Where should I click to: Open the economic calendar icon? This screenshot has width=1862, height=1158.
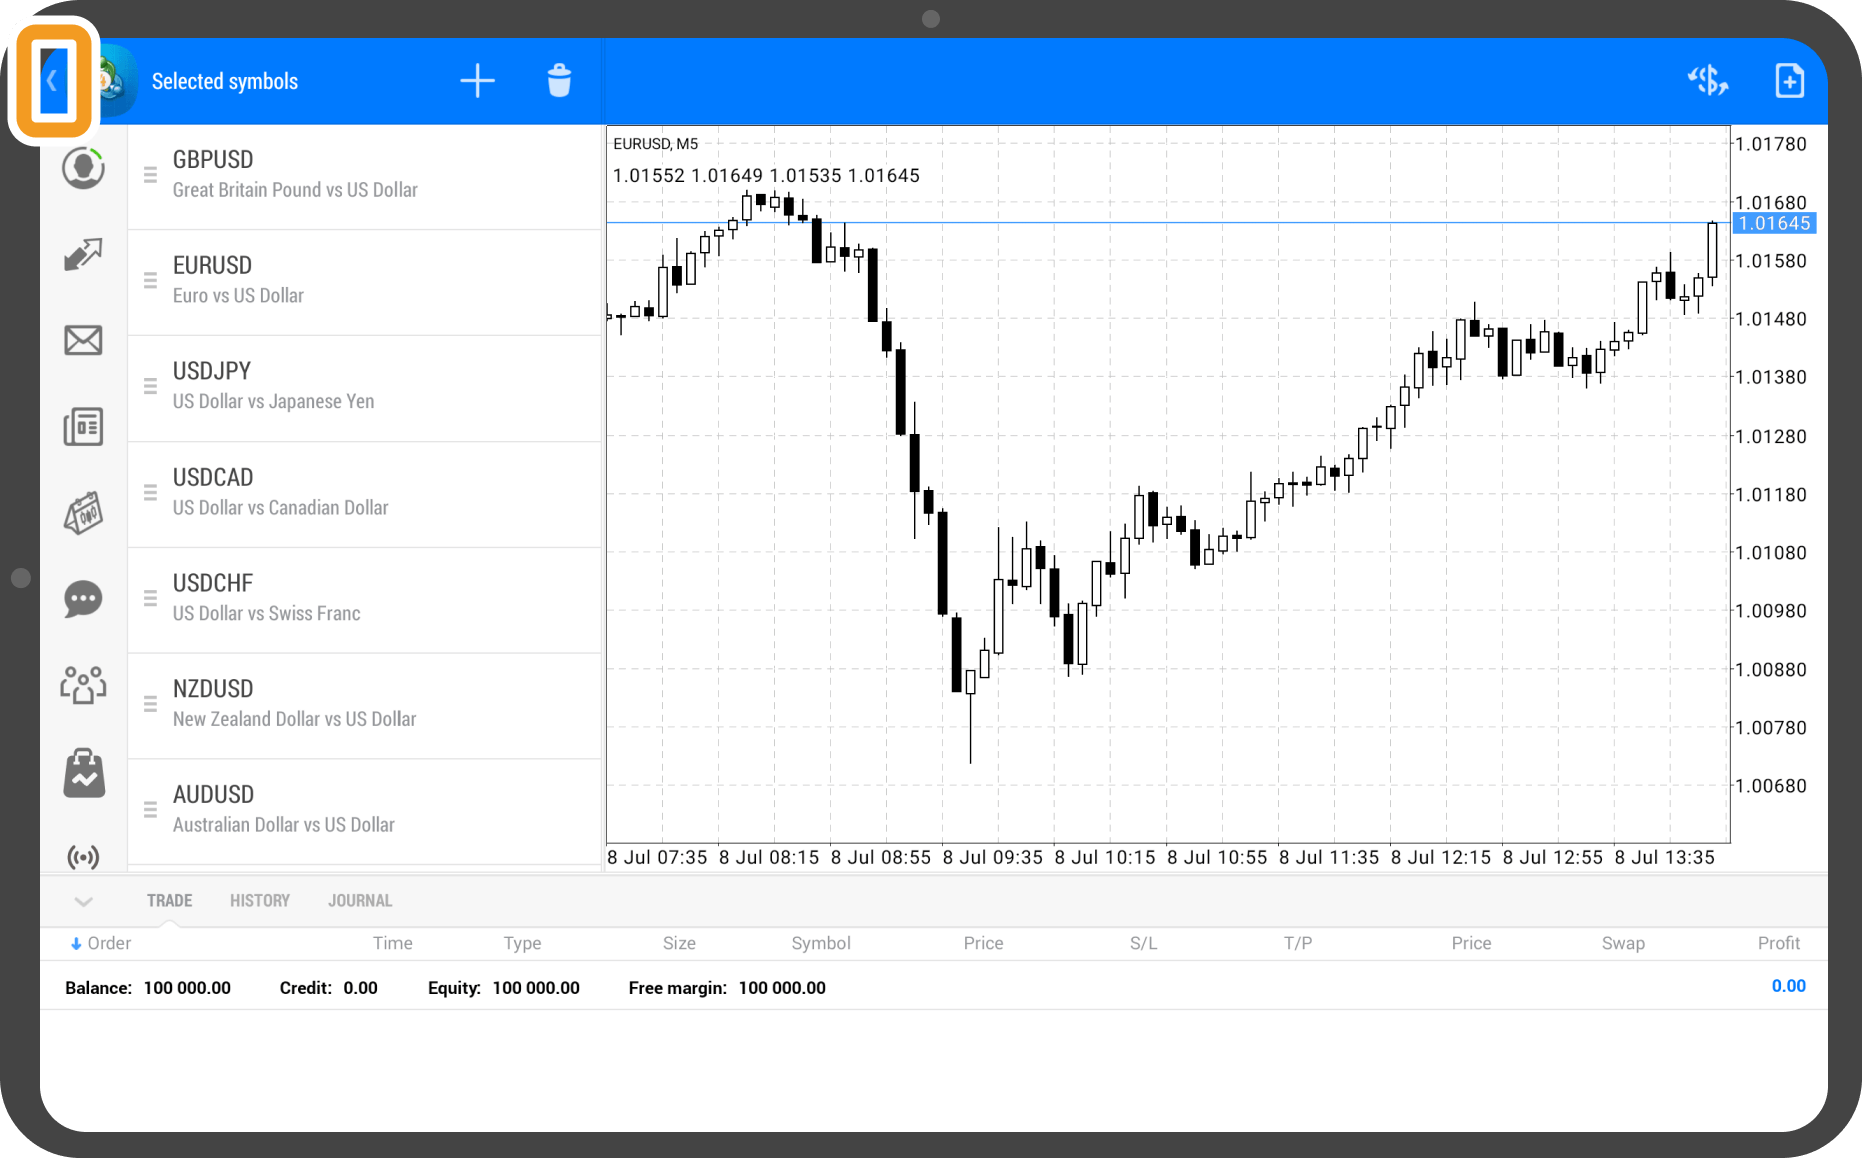click(83, 513)
